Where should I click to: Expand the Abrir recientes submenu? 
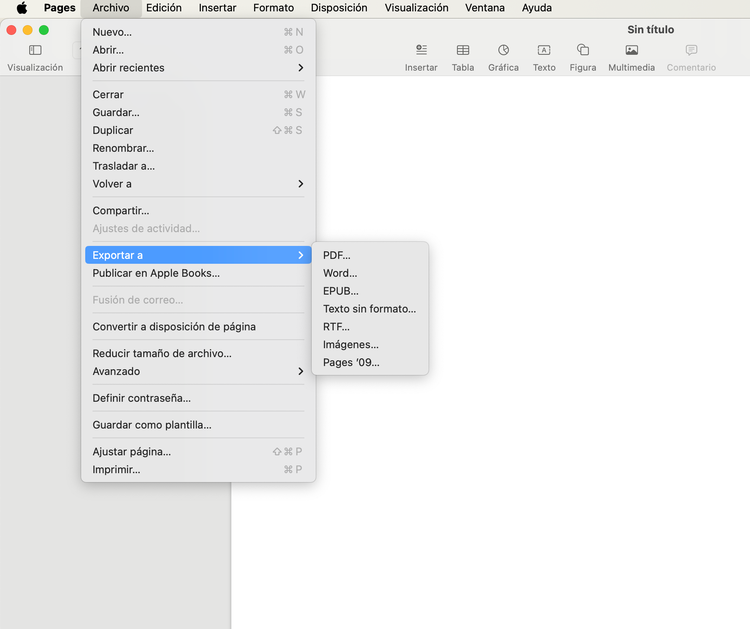[x=198, y=68]
